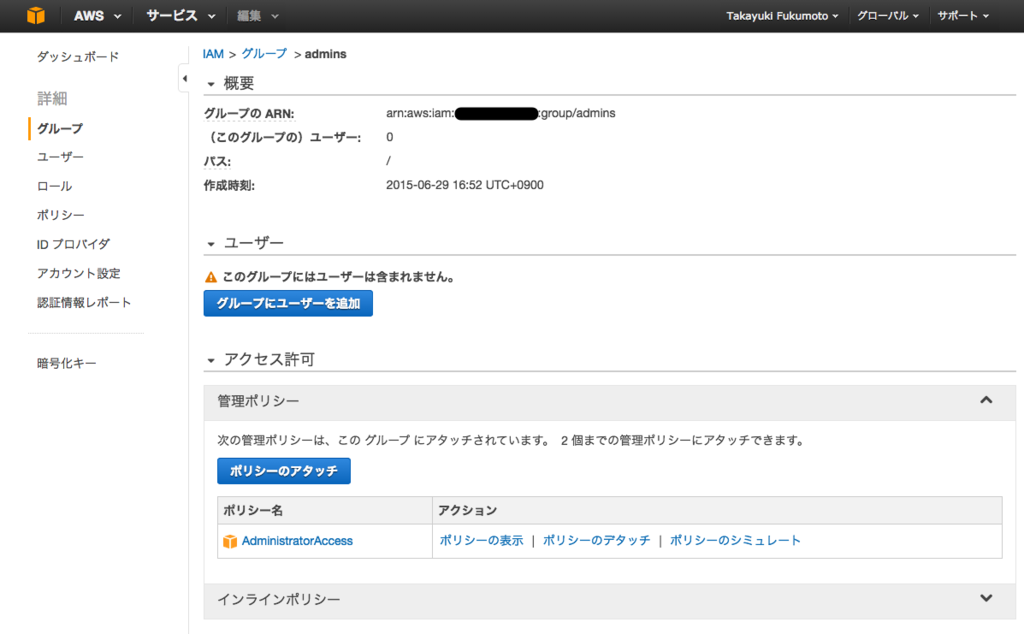This screenshot has width=1024, height=634.
Task: Select ユーザー in the sidebar navigation
Action: pyautogui.click(x=60, y=157)
